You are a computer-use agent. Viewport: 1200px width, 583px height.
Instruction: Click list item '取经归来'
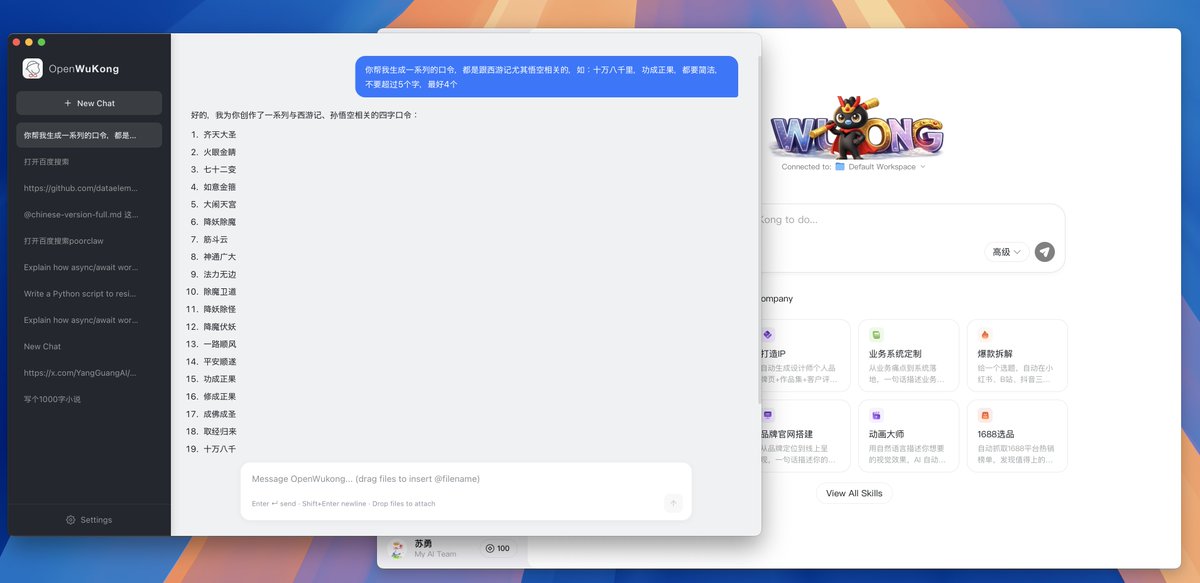tap(220, 432)
